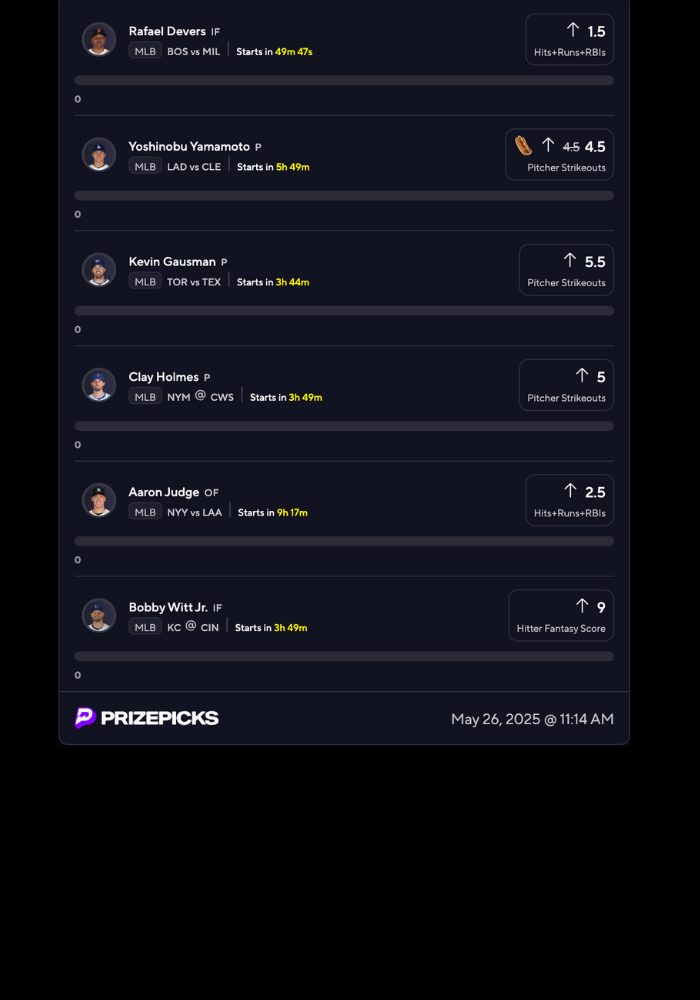Click the May 26, 2025 timestamp
The image size is (700, 1000).
point(532,719)
